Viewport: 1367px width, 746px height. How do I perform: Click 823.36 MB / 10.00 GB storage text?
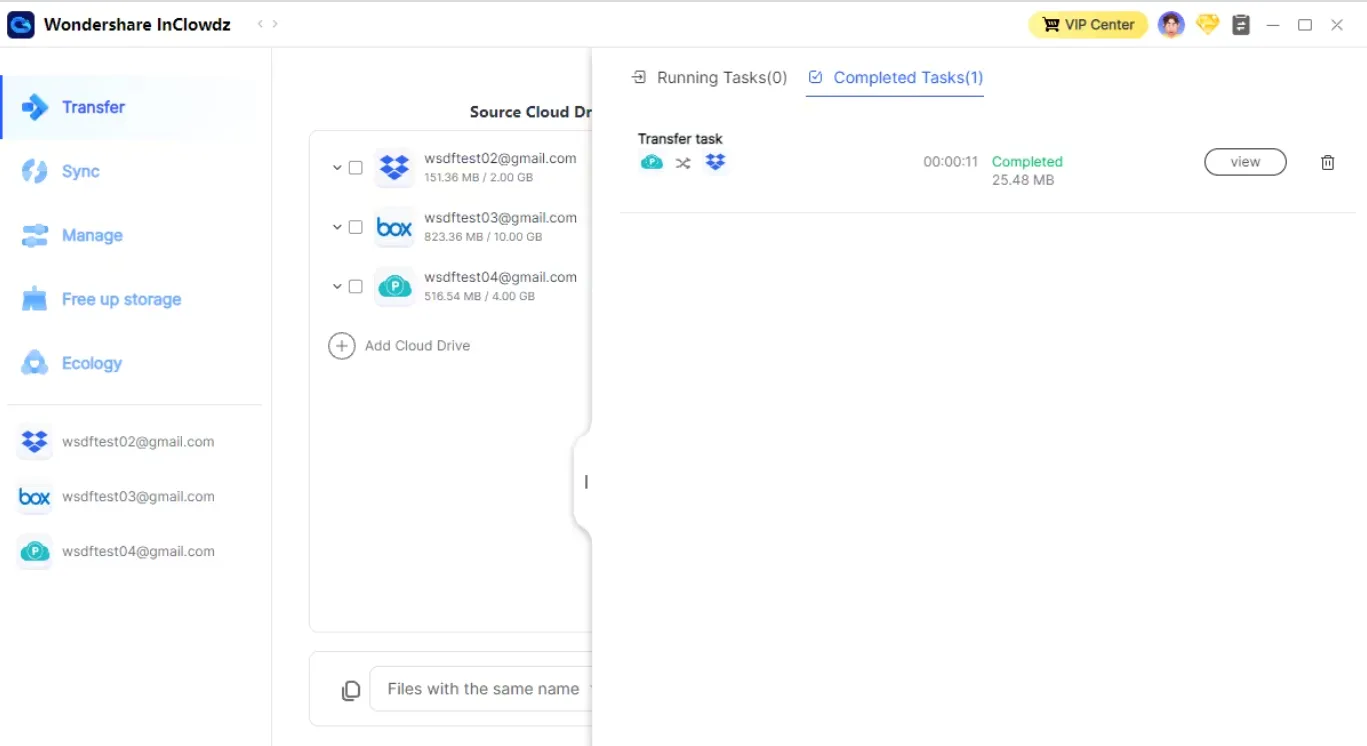click(483, 237)
